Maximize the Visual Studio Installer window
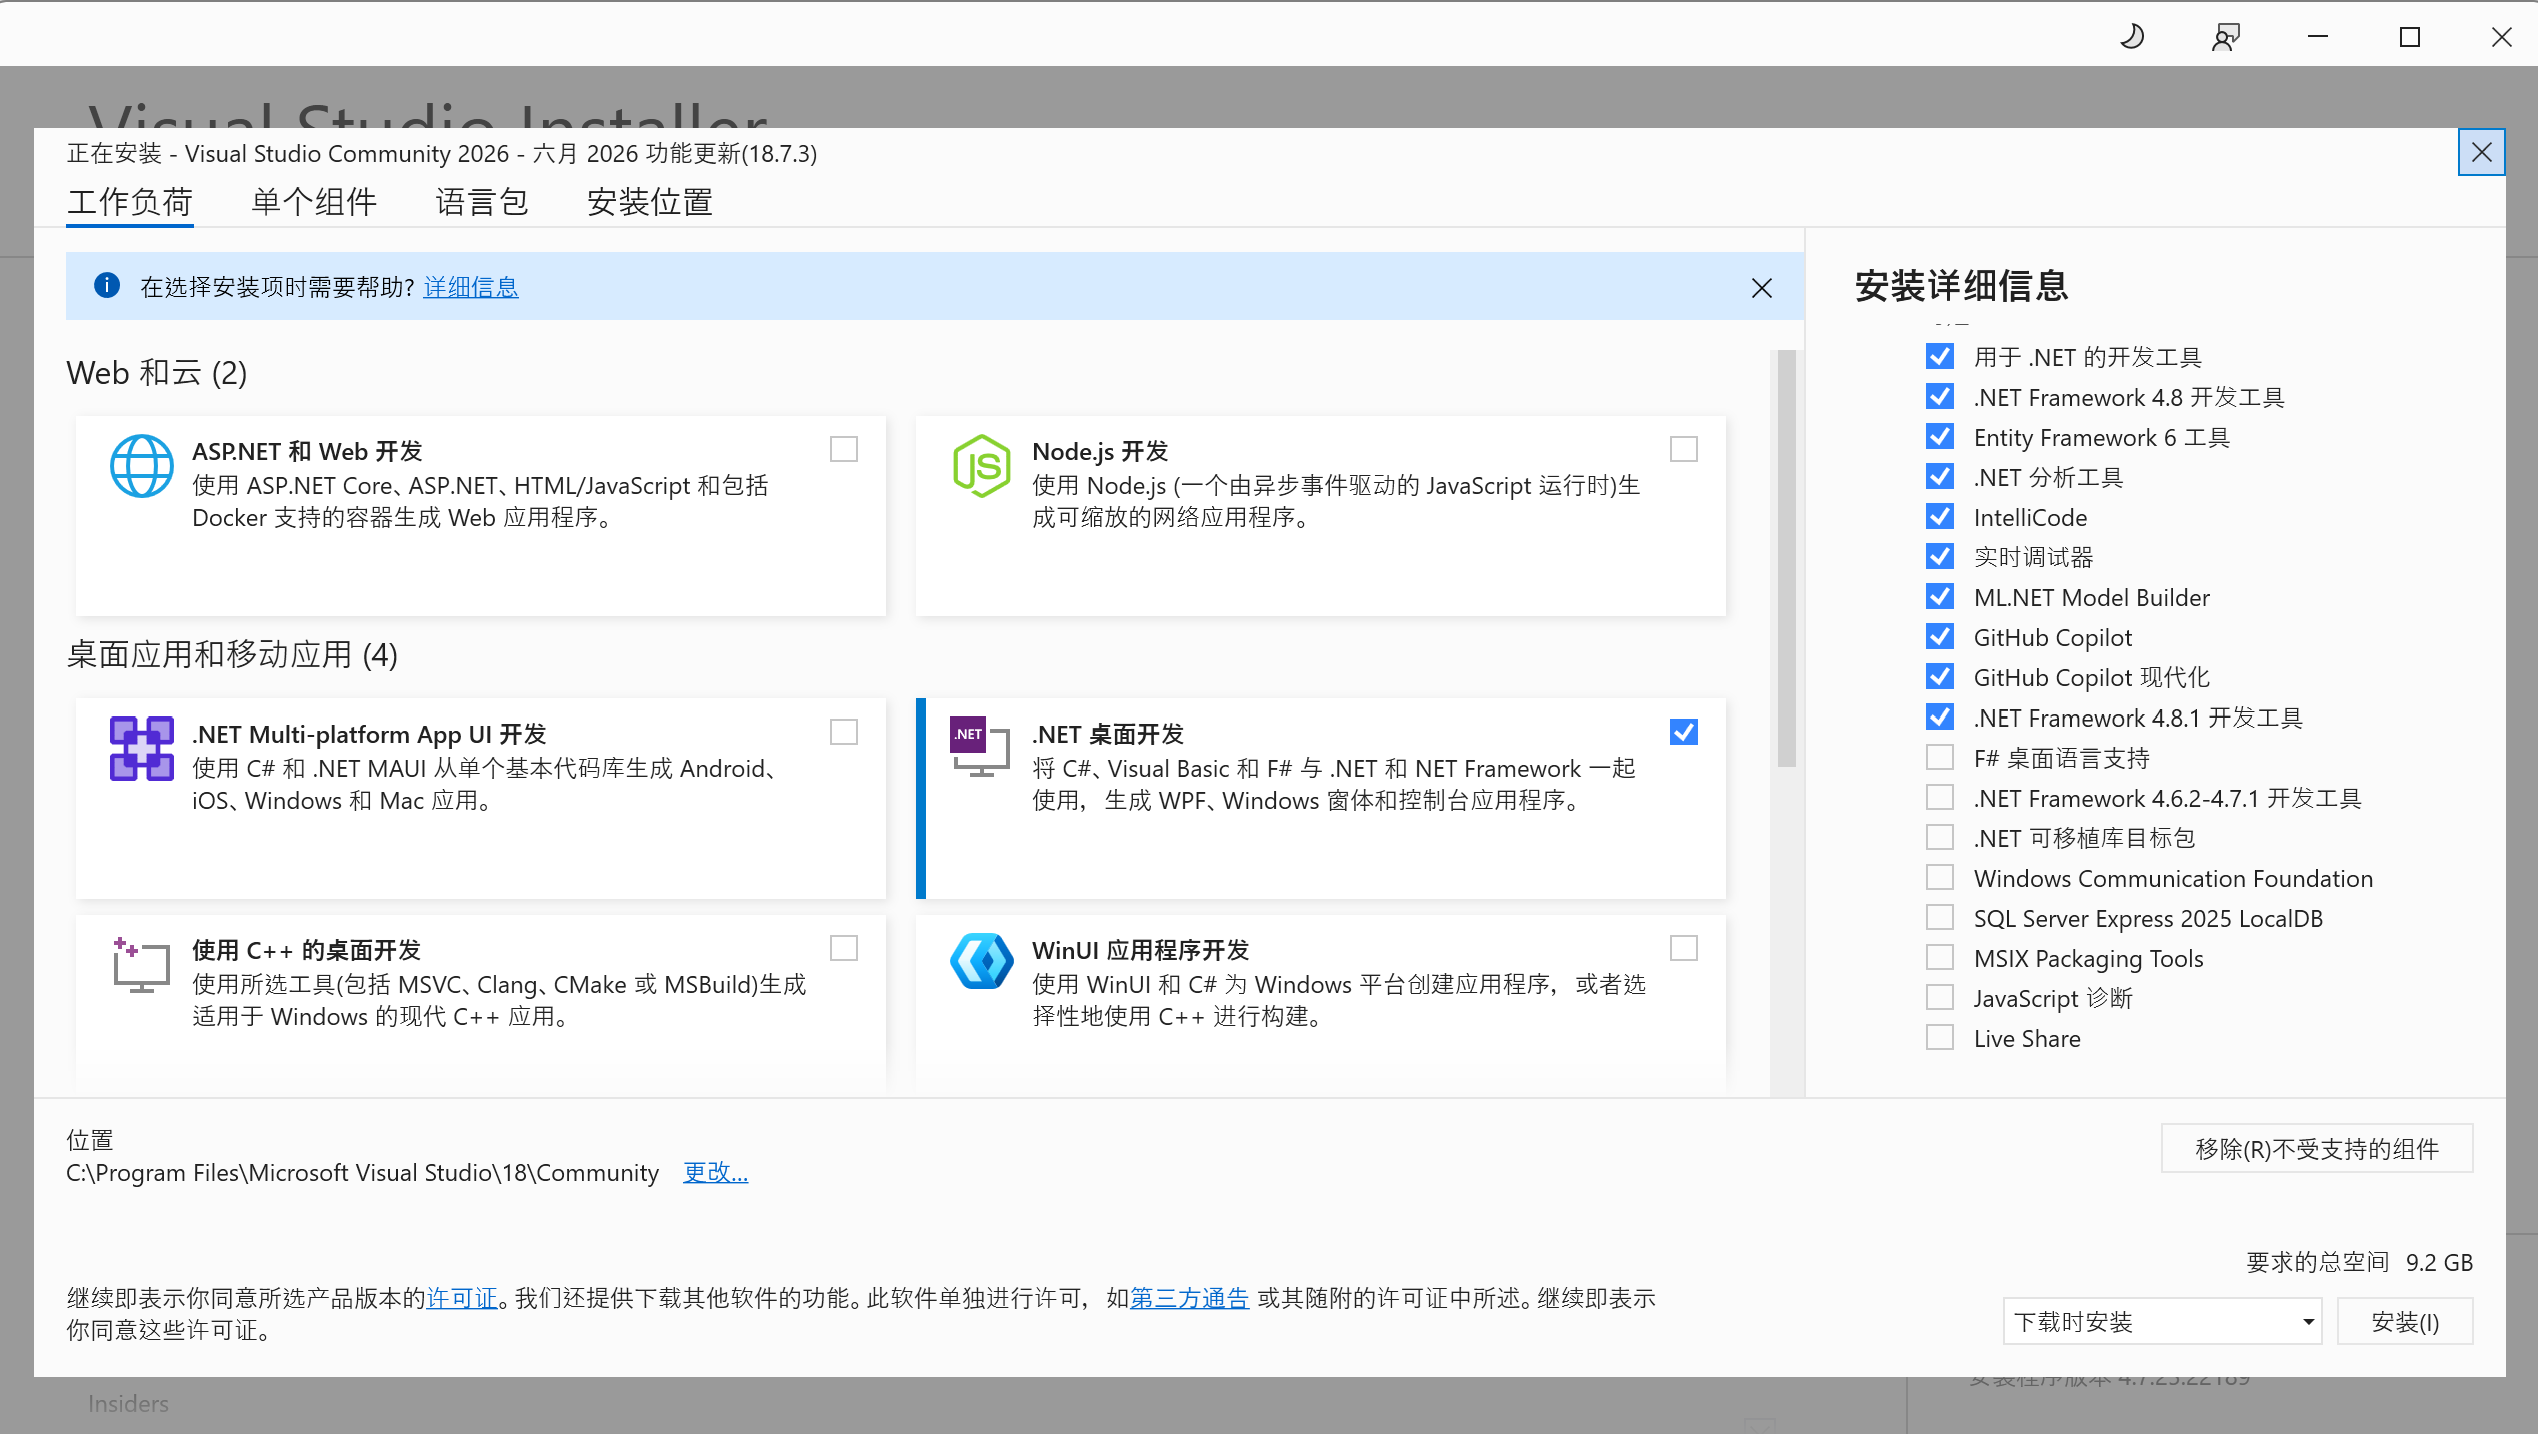The width and height of the screenshot is (2538, 1434). [2410, 37]
